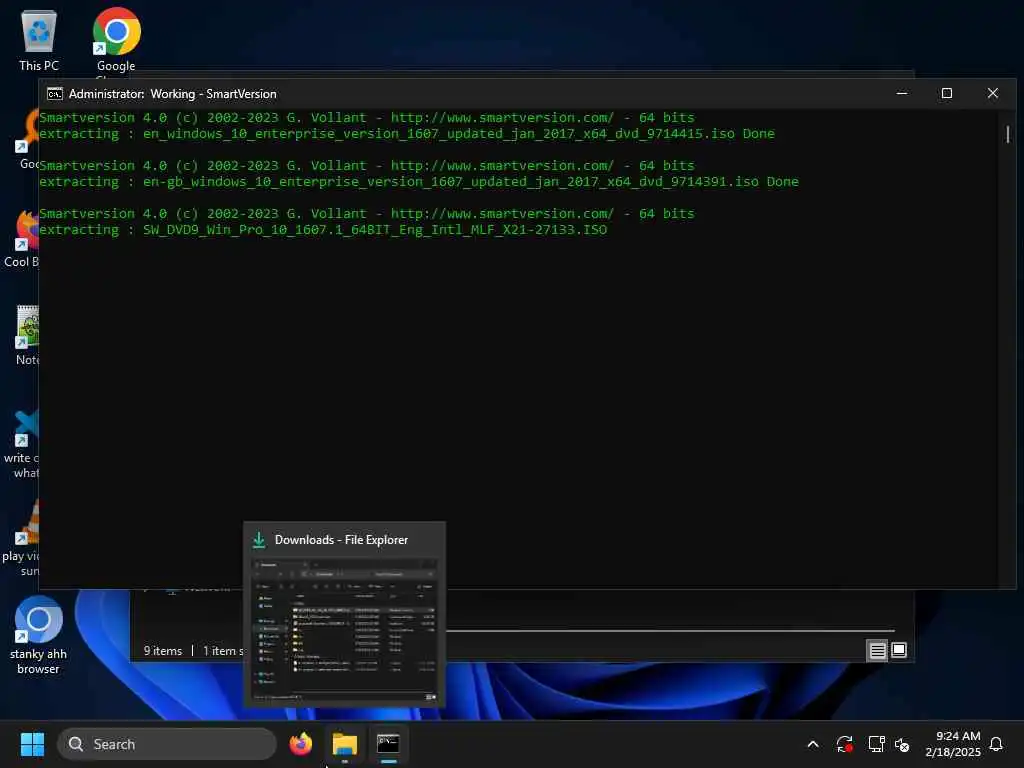Click the line extracting SW_DVD9_Win_Pro_10_1607.1
The height and width of the screenshot is (768, 1024).
[323, 230]
